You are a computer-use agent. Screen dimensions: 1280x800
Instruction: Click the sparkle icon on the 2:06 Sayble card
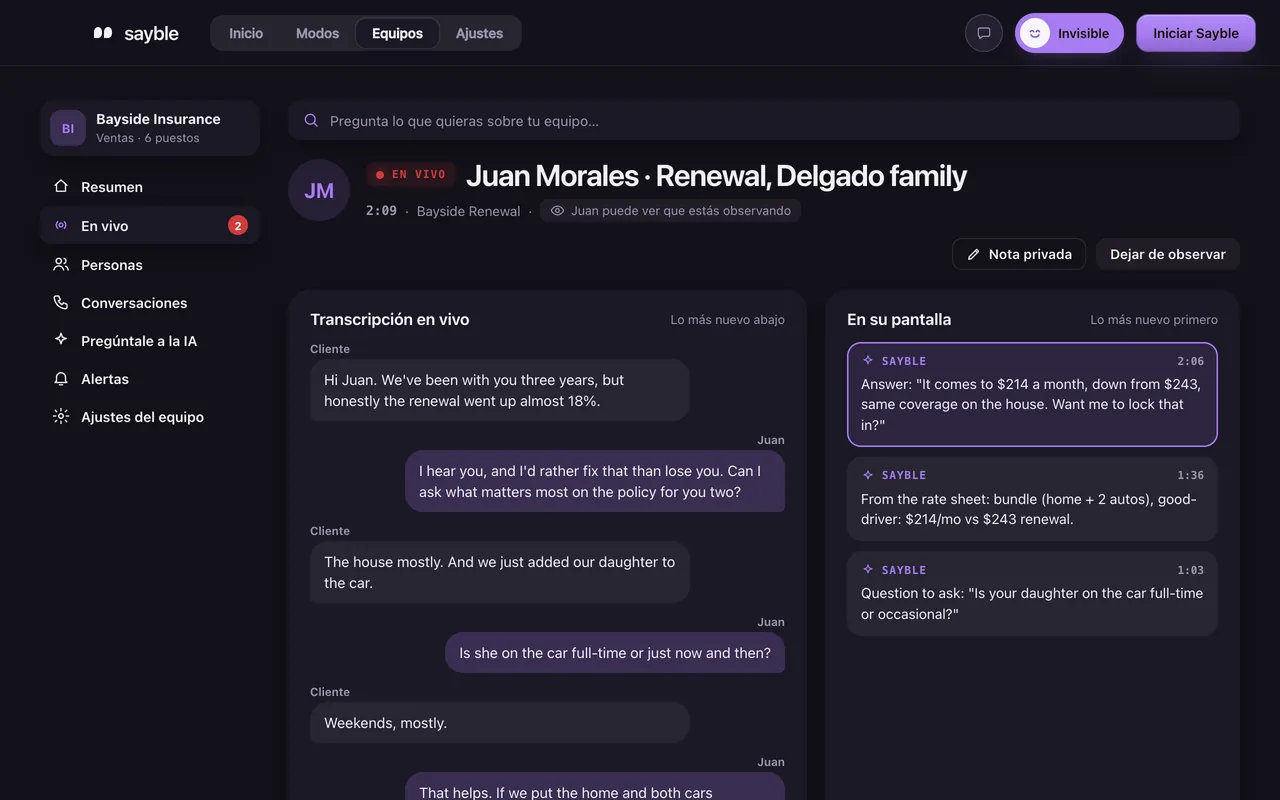coord(868,361)
